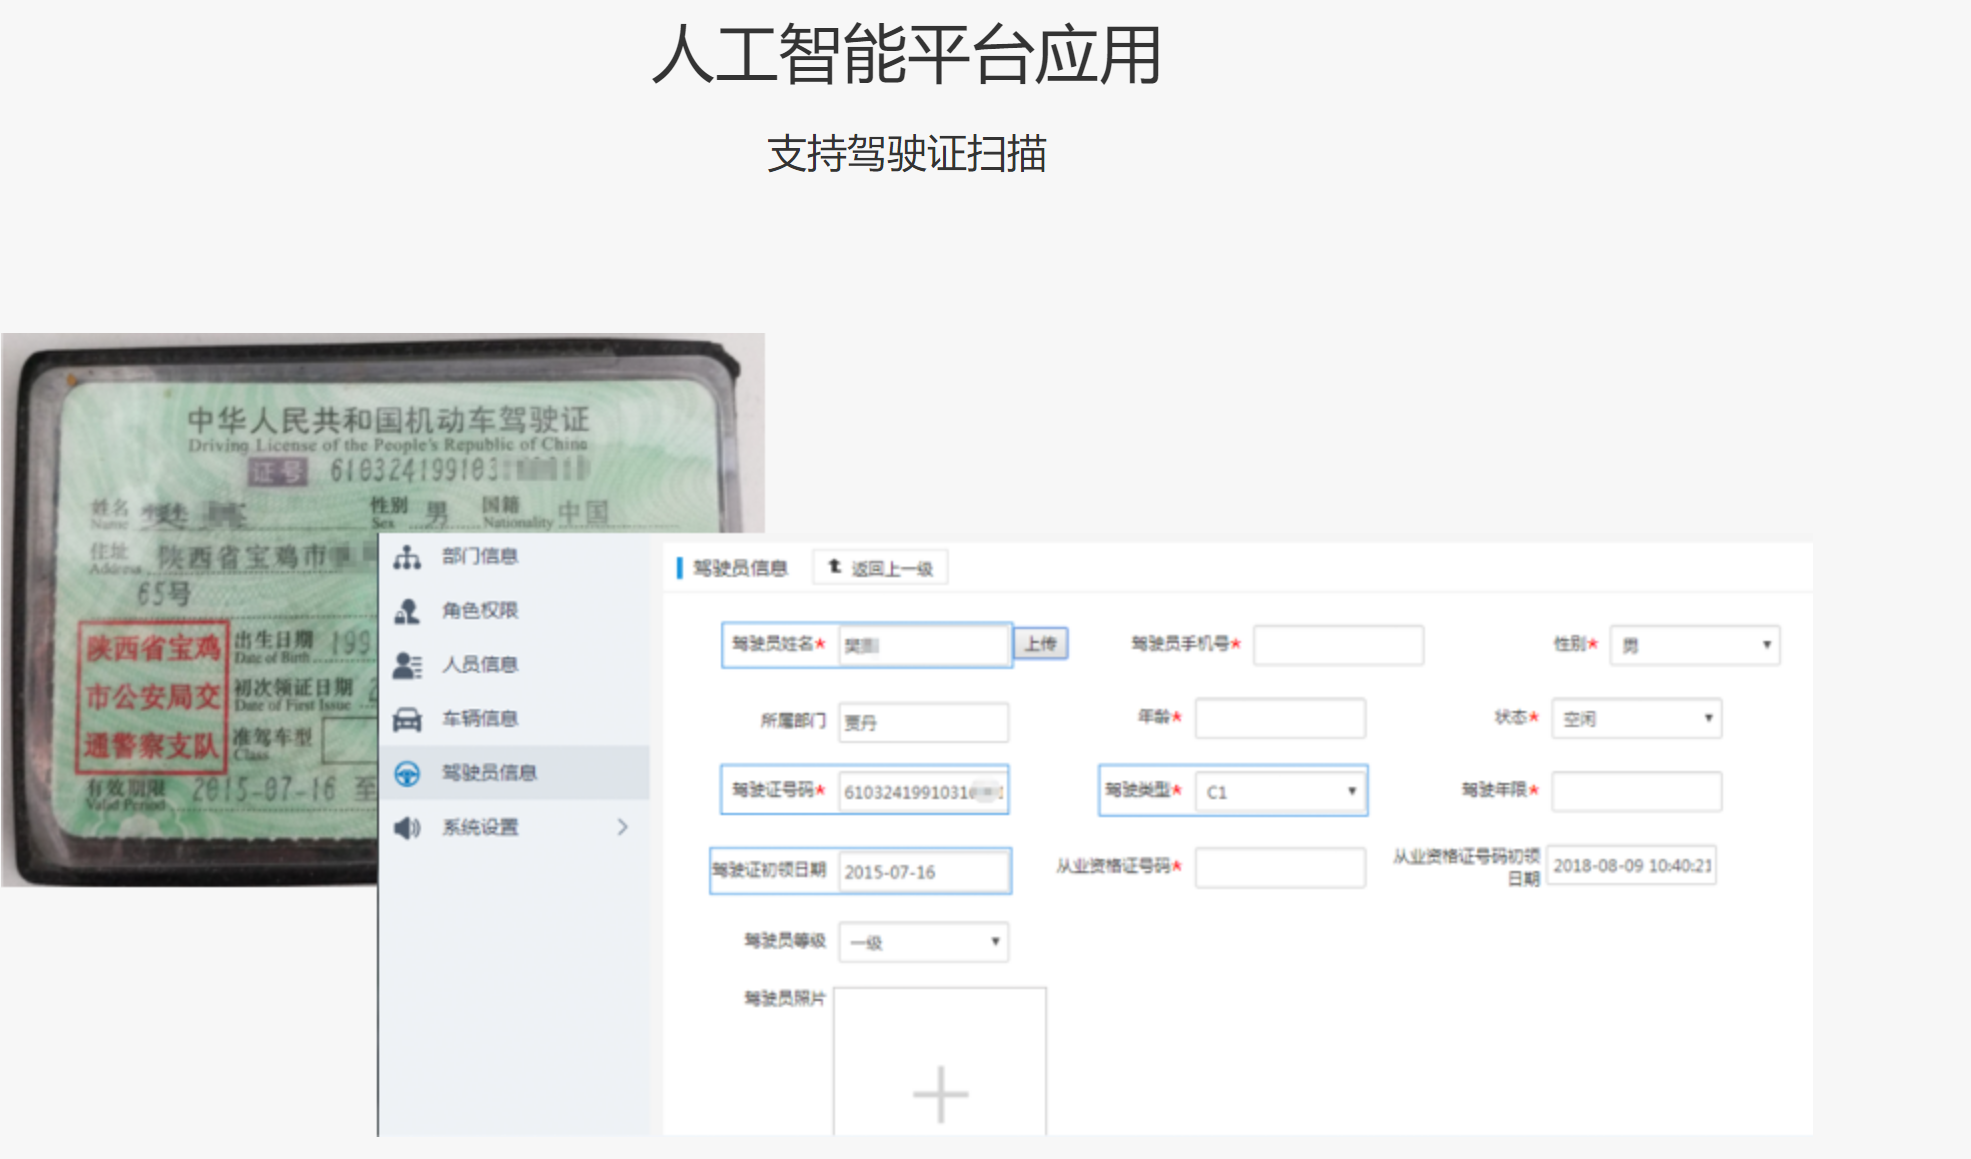
Task: Click the return-up arrow icon
Action: coord(835,567)
